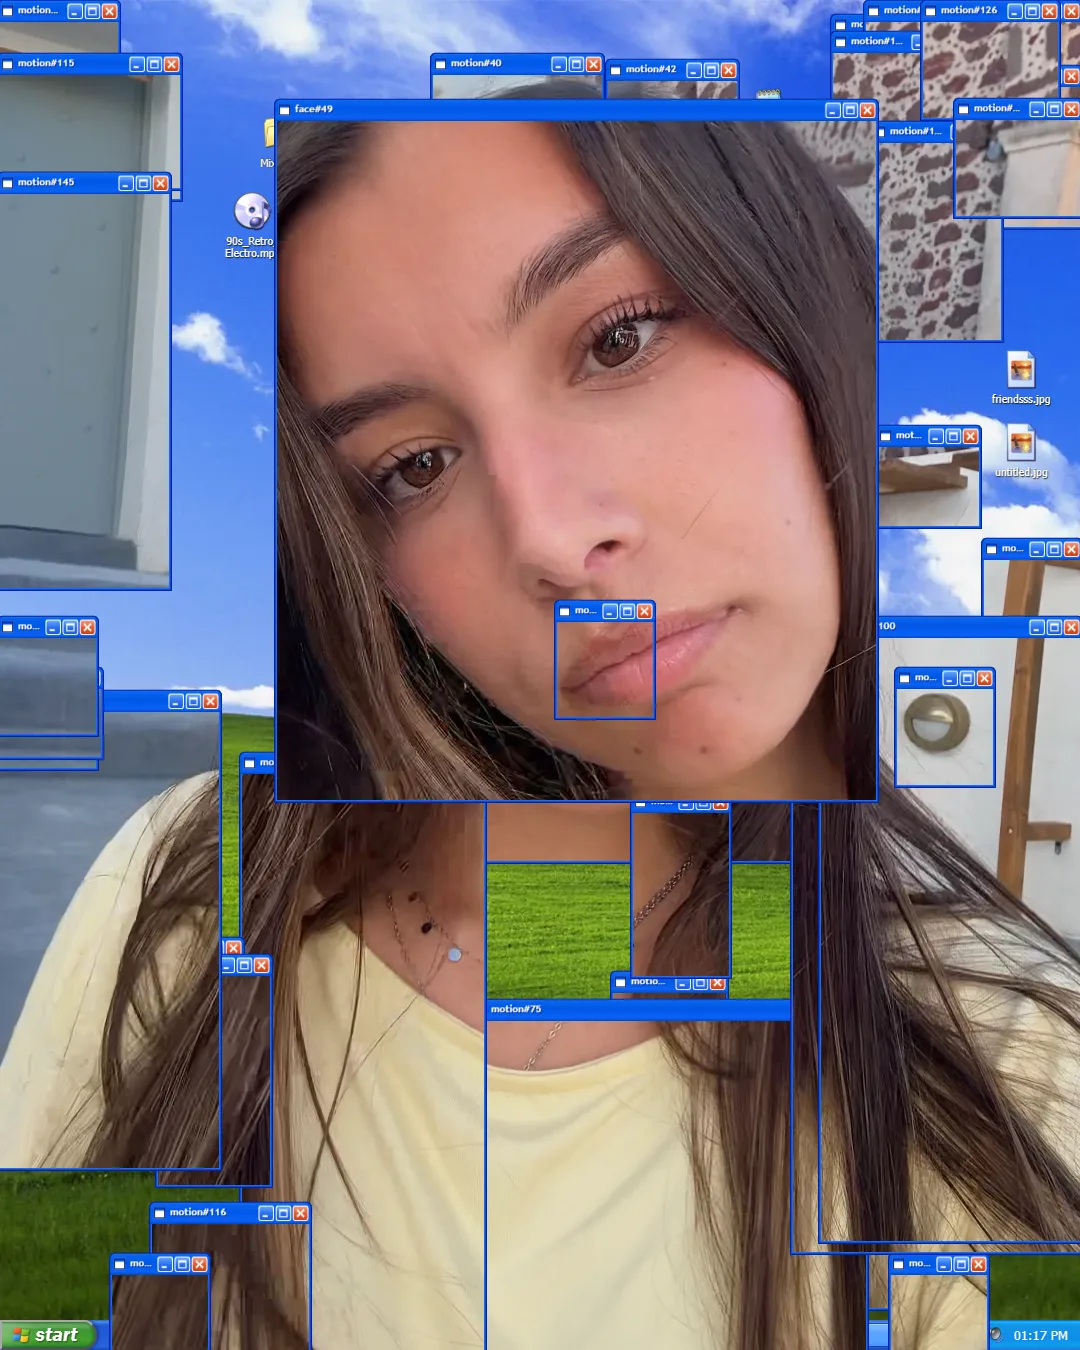Select the motion#145 title text
1080x1350 pixels.
tap(46, 182)
